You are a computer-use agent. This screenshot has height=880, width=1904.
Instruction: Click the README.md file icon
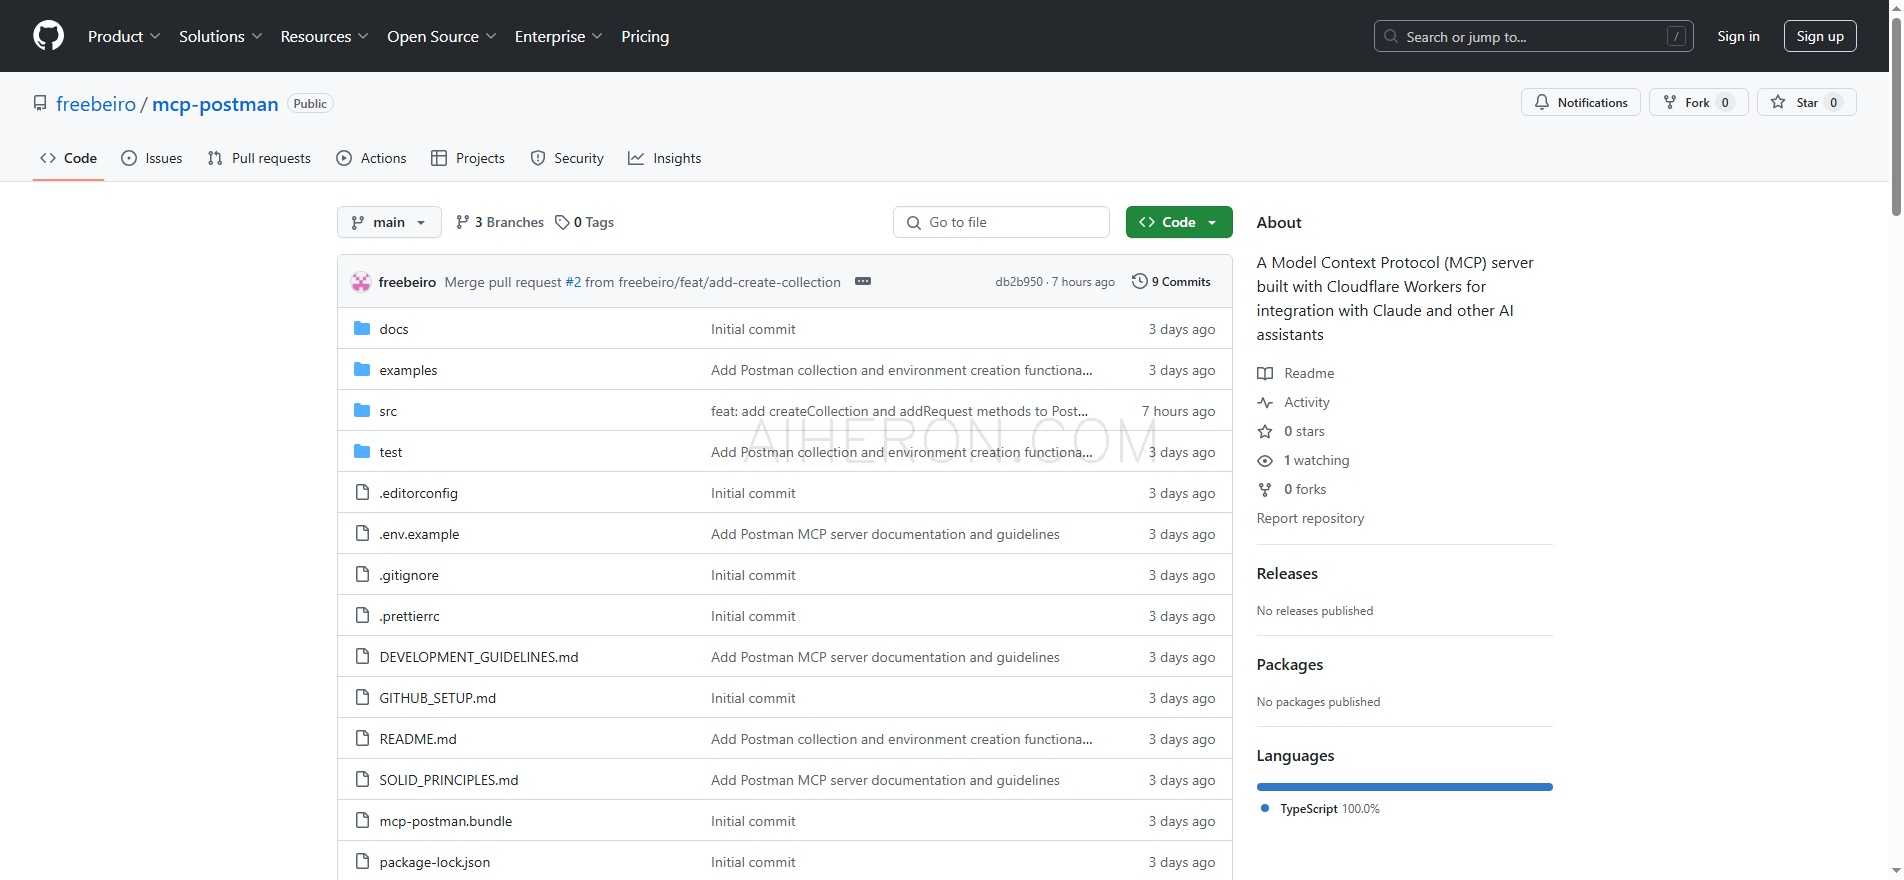coord(362,738)
